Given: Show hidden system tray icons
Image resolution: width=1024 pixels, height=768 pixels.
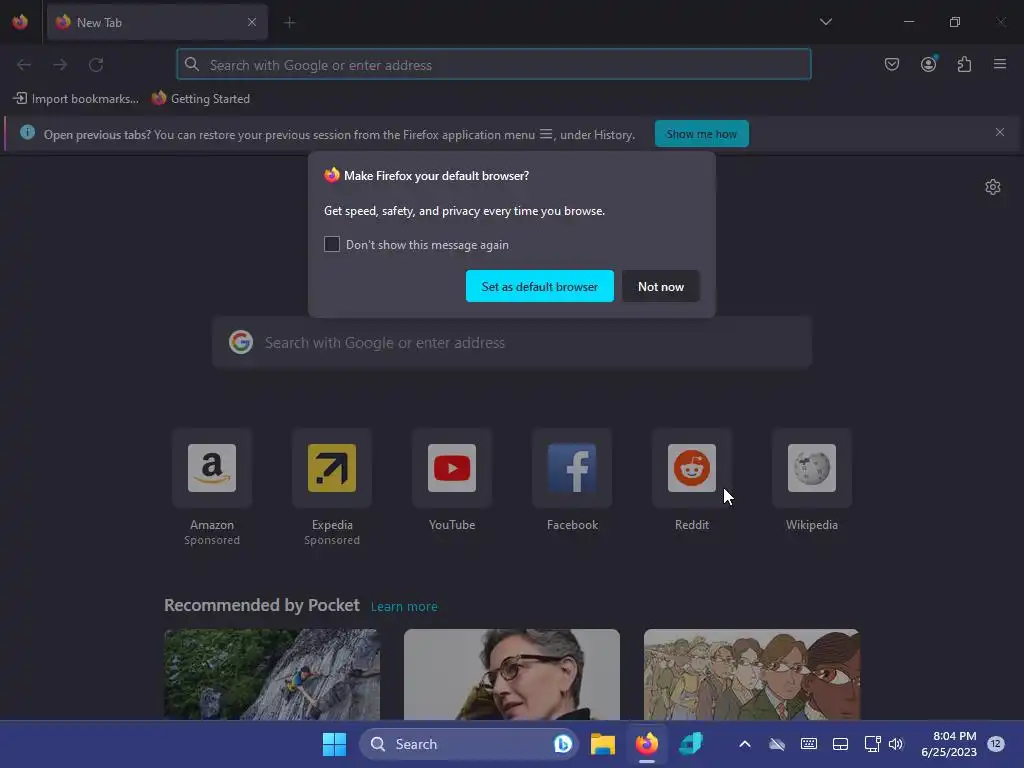Looking at the screenshot, I should (744, 744).
